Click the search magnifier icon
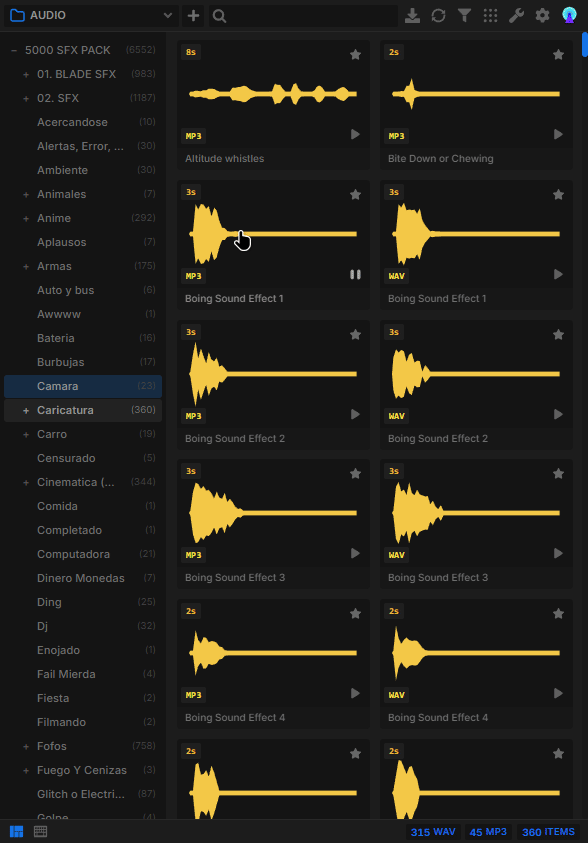Viewport: 588px width, 843px height. click(x=219, y=16)
